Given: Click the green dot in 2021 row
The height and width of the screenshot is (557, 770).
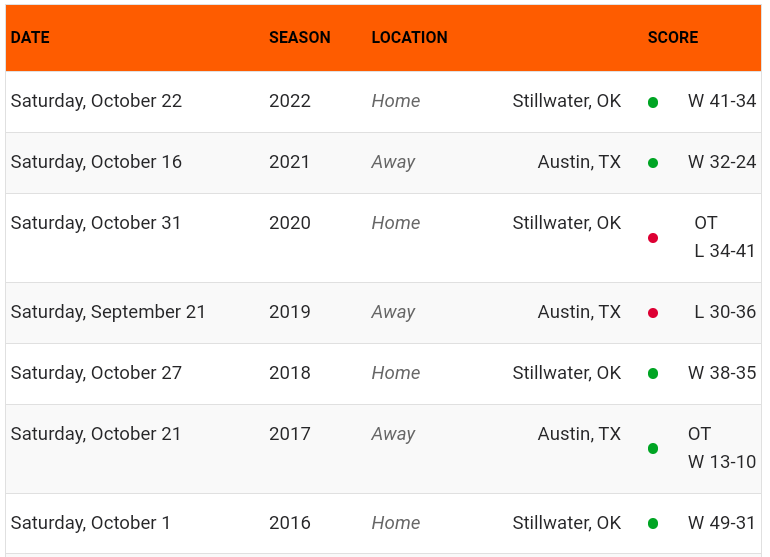Looking at the screenshot, I should click(x=653, y=163).
